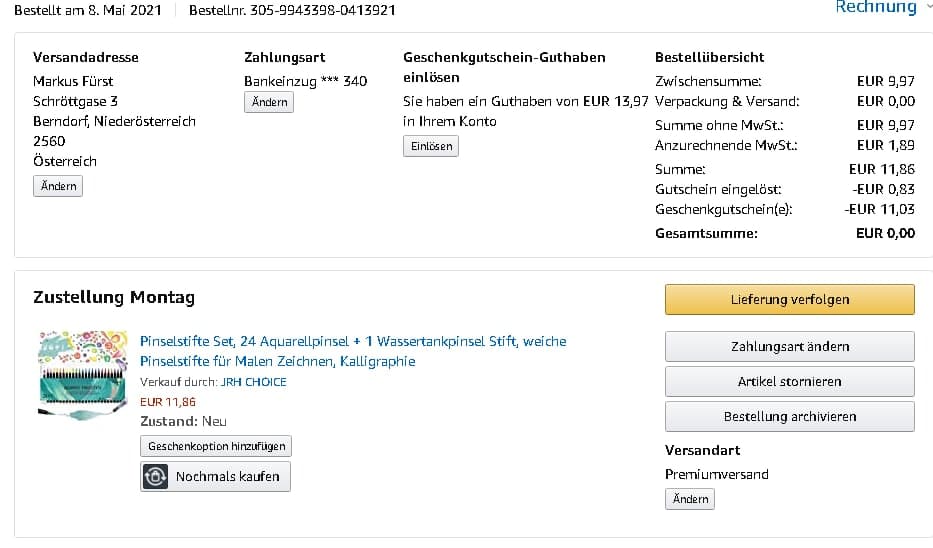
Task: Click Ändern below Bankeinzug payment method
Action: coord(269,102)
